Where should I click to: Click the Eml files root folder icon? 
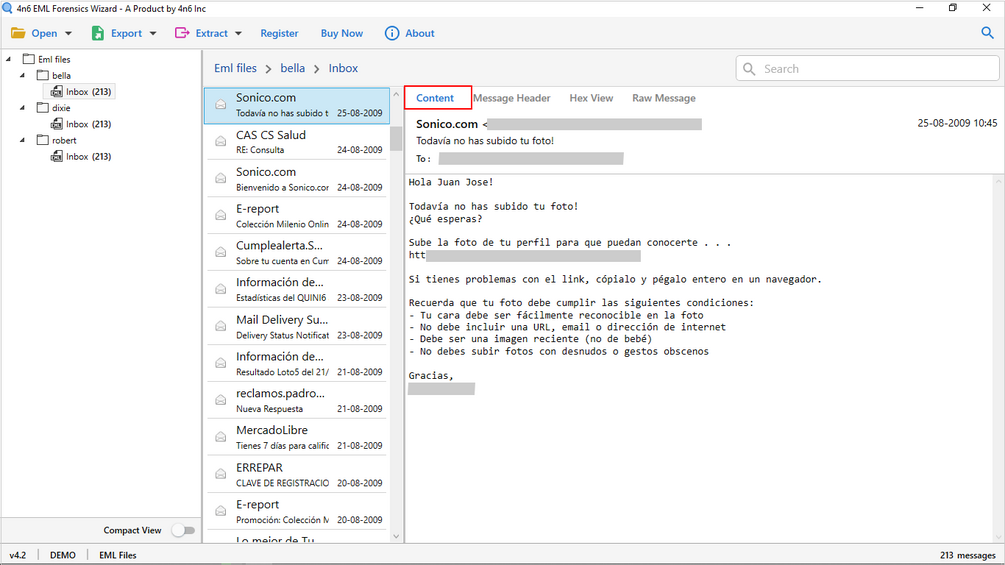pos(28,59)
